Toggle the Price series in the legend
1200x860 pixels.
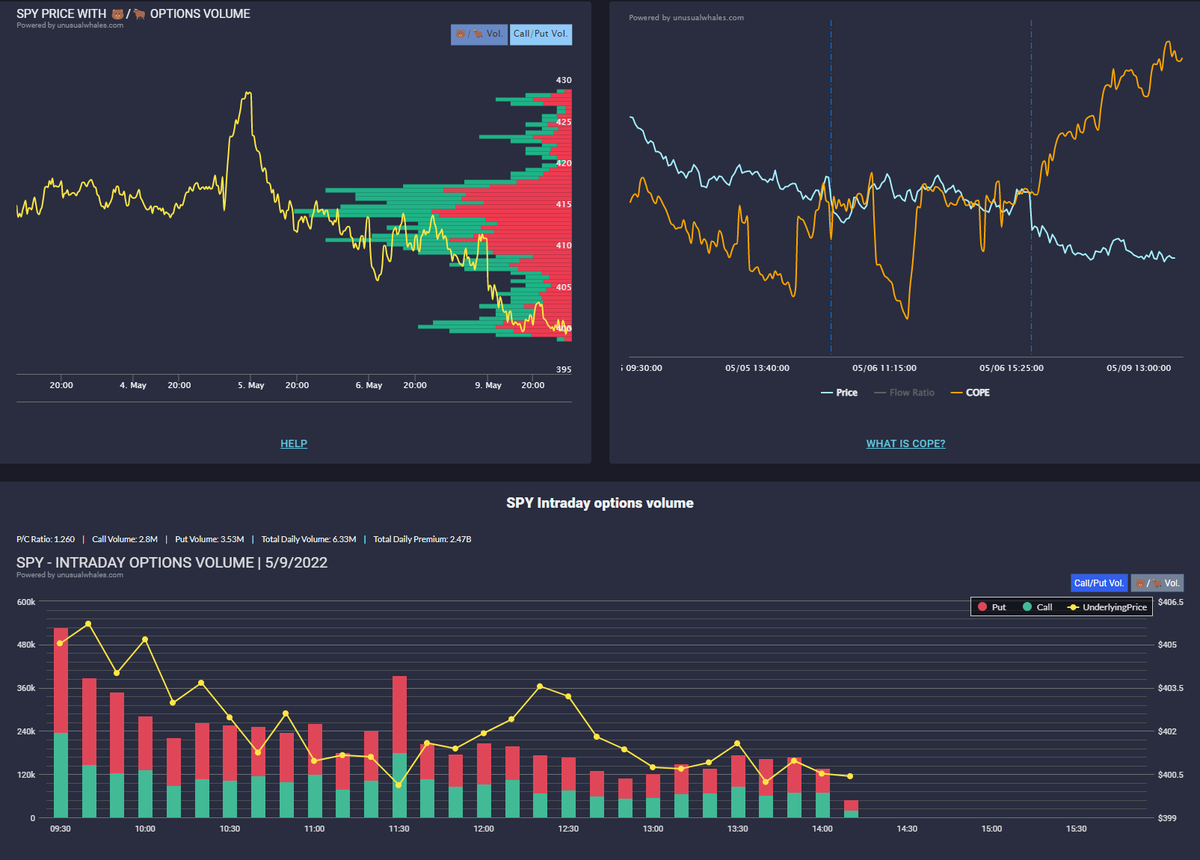839,392
